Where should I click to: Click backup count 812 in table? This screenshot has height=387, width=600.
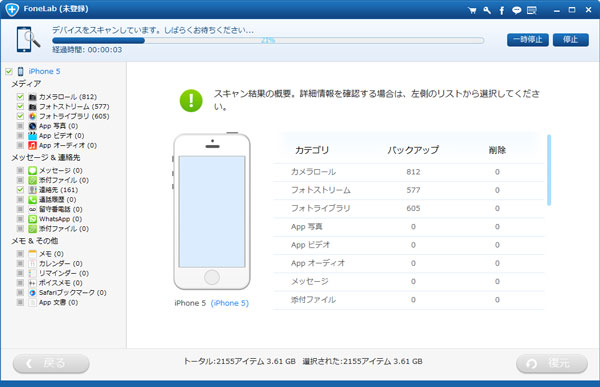(413, 172)
